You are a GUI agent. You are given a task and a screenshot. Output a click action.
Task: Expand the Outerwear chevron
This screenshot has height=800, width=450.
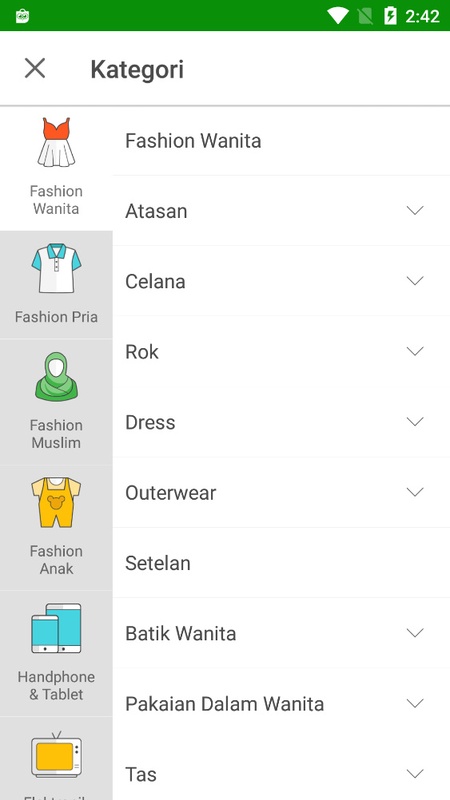(415, 492)
